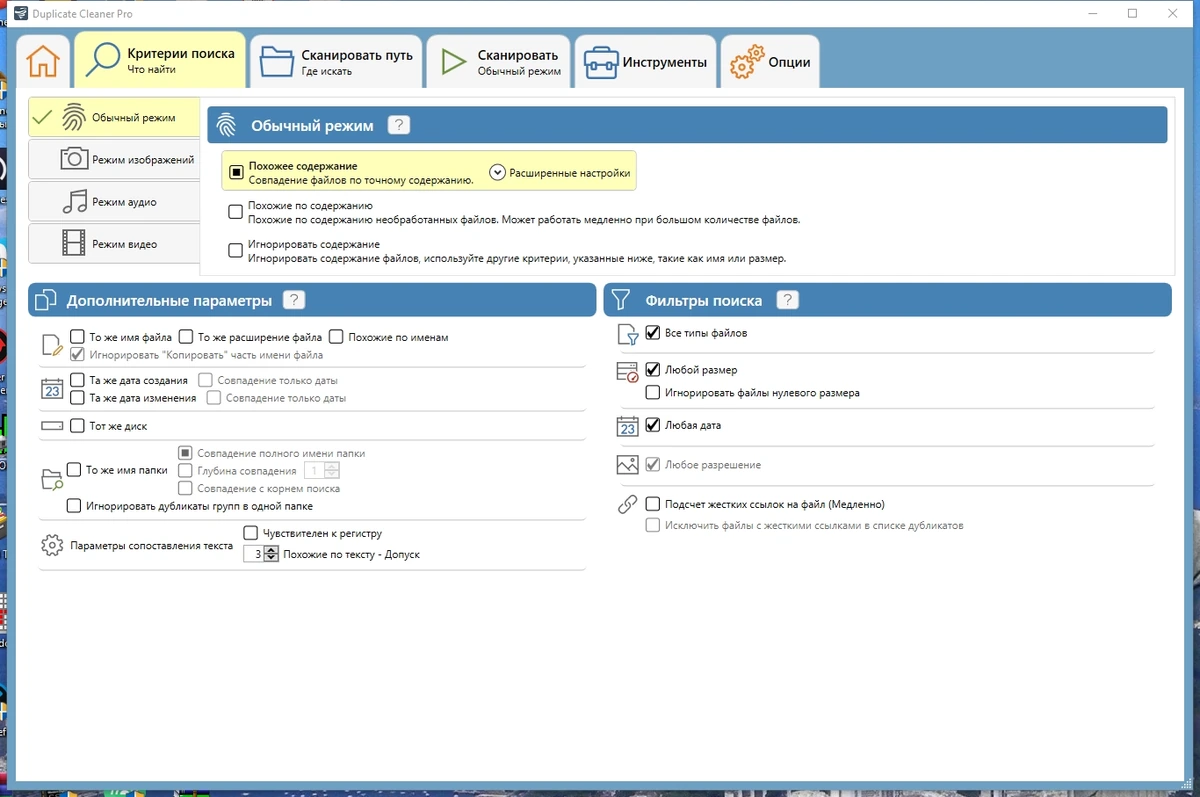
Task: Switch to Сканировать путь tab
Action: coord(336,62)
